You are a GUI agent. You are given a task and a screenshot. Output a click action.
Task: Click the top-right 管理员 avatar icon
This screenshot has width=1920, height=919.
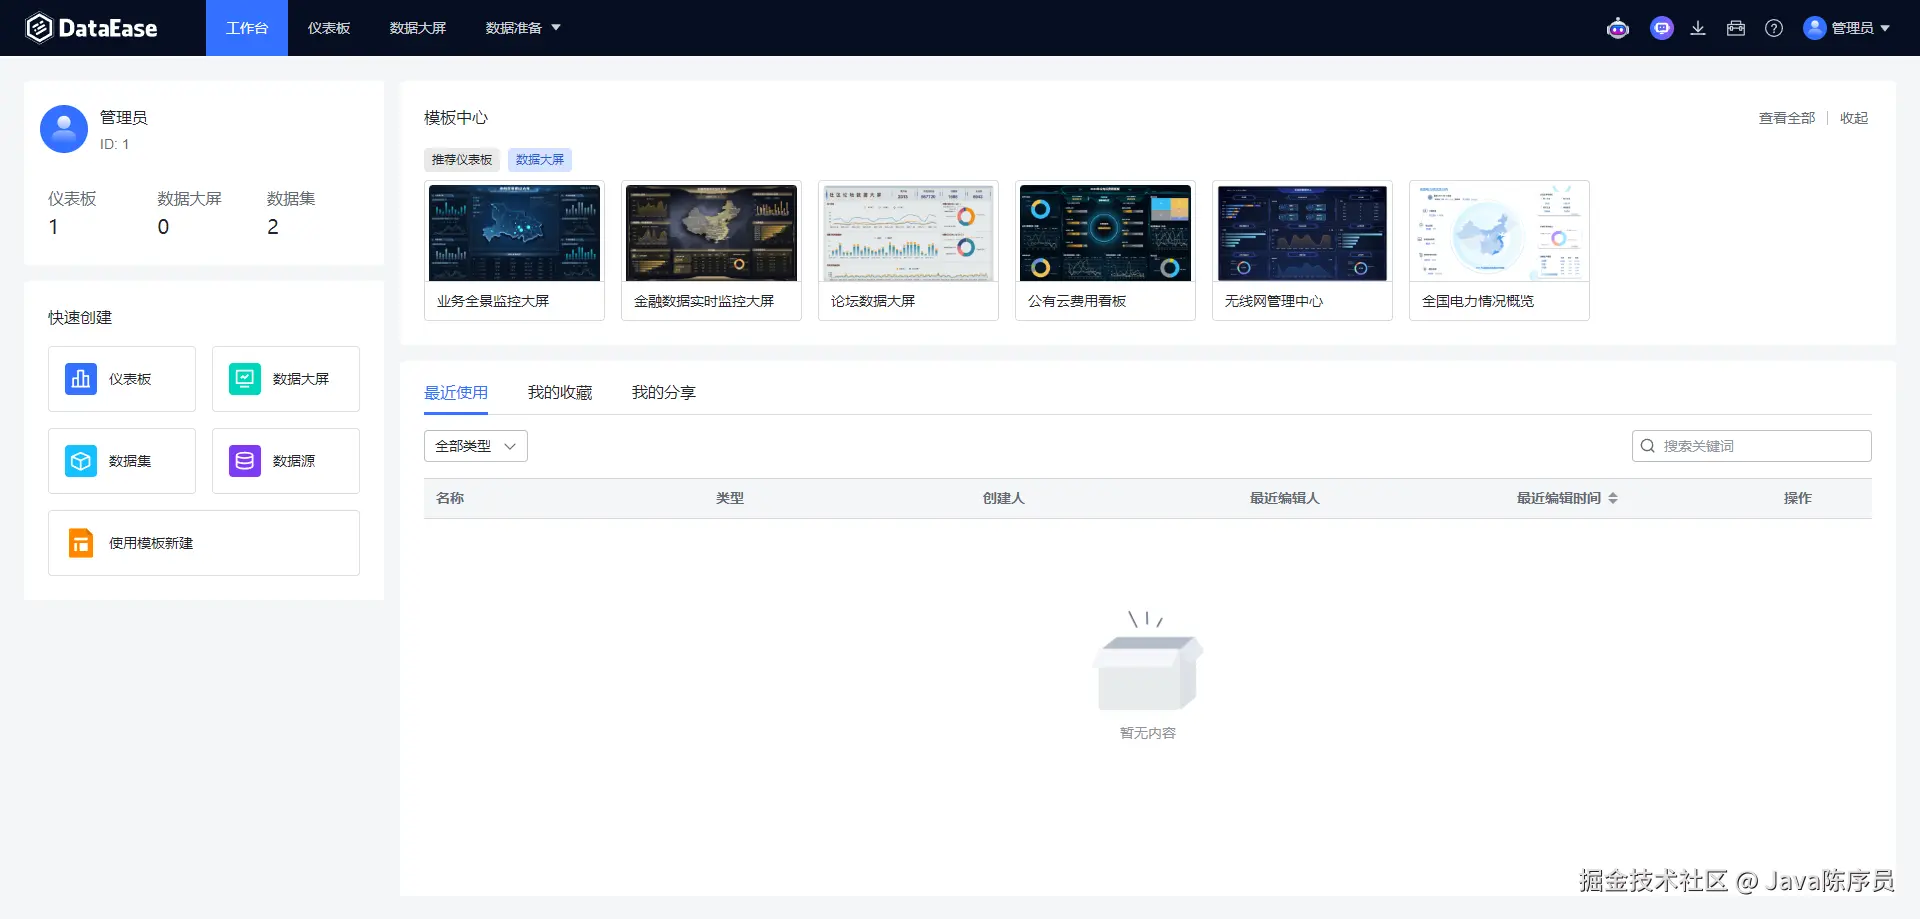click(x=1814, y=28)
